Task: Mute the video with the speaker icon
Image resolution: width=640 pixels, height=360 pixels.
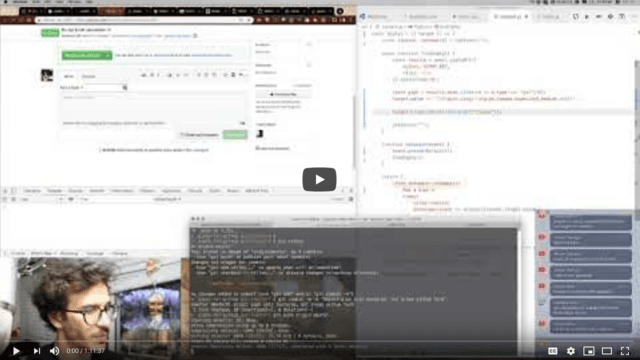Action: (54, 351)
